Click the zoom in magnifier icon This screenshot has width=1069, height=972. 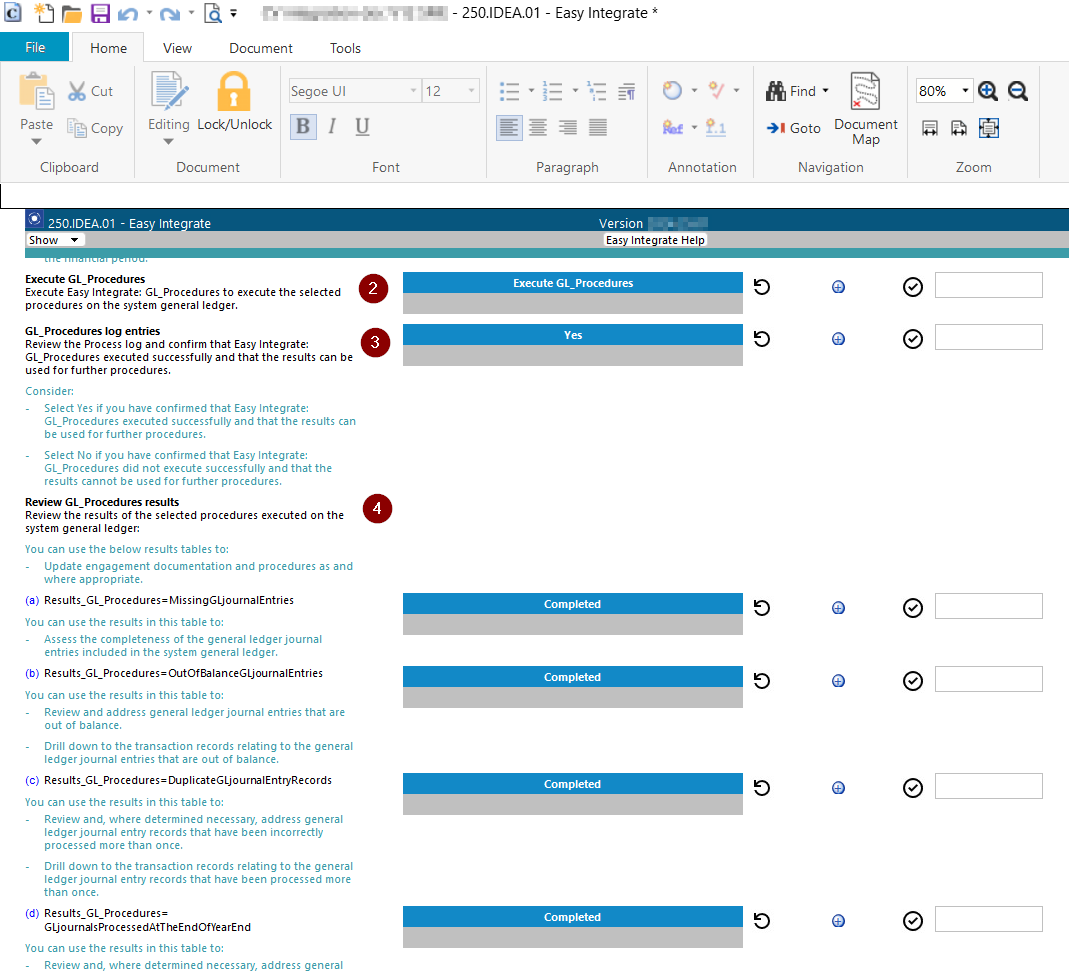[x=988, y=91]
